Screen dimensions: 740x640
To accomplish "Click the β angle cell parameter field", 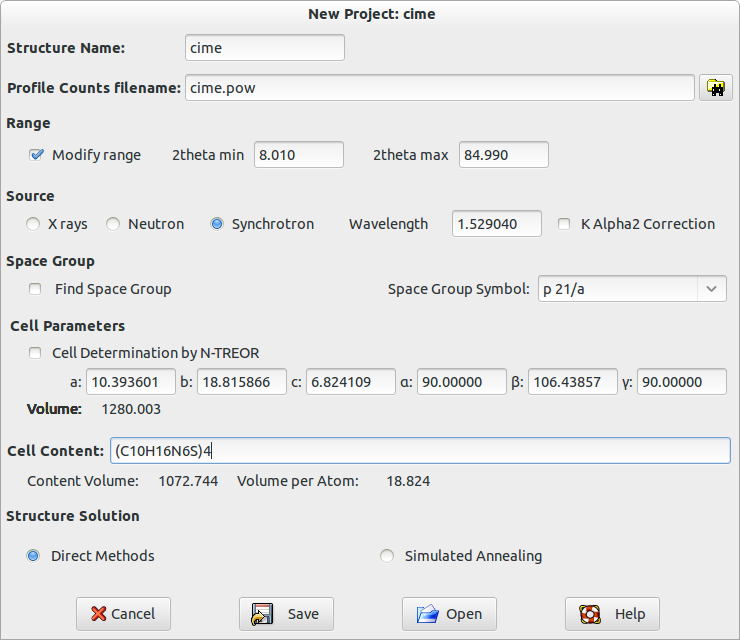I will click(x=572, y=382).
